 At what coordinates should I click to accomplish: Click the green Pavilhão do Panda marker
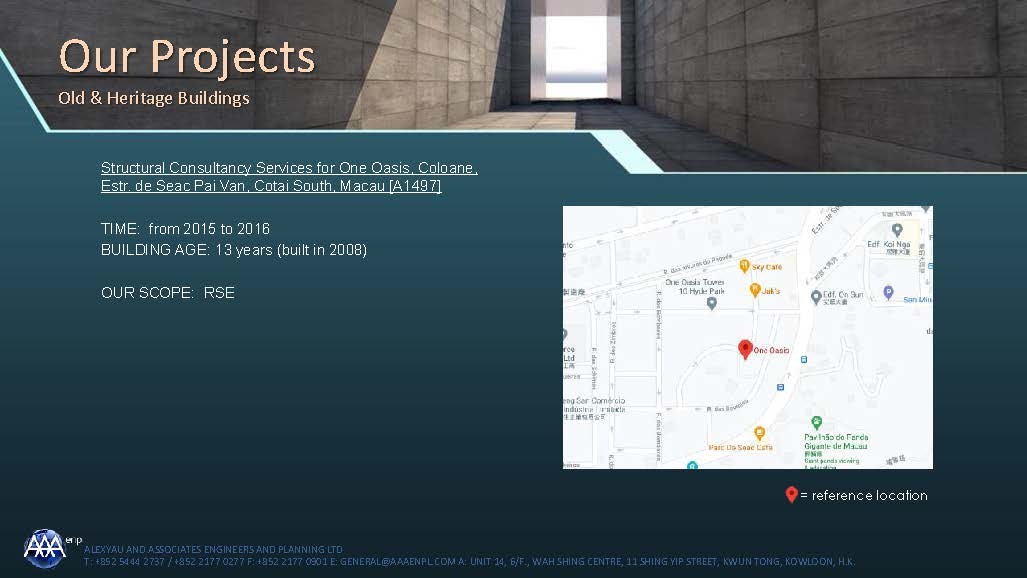click(x=816, y=422)
